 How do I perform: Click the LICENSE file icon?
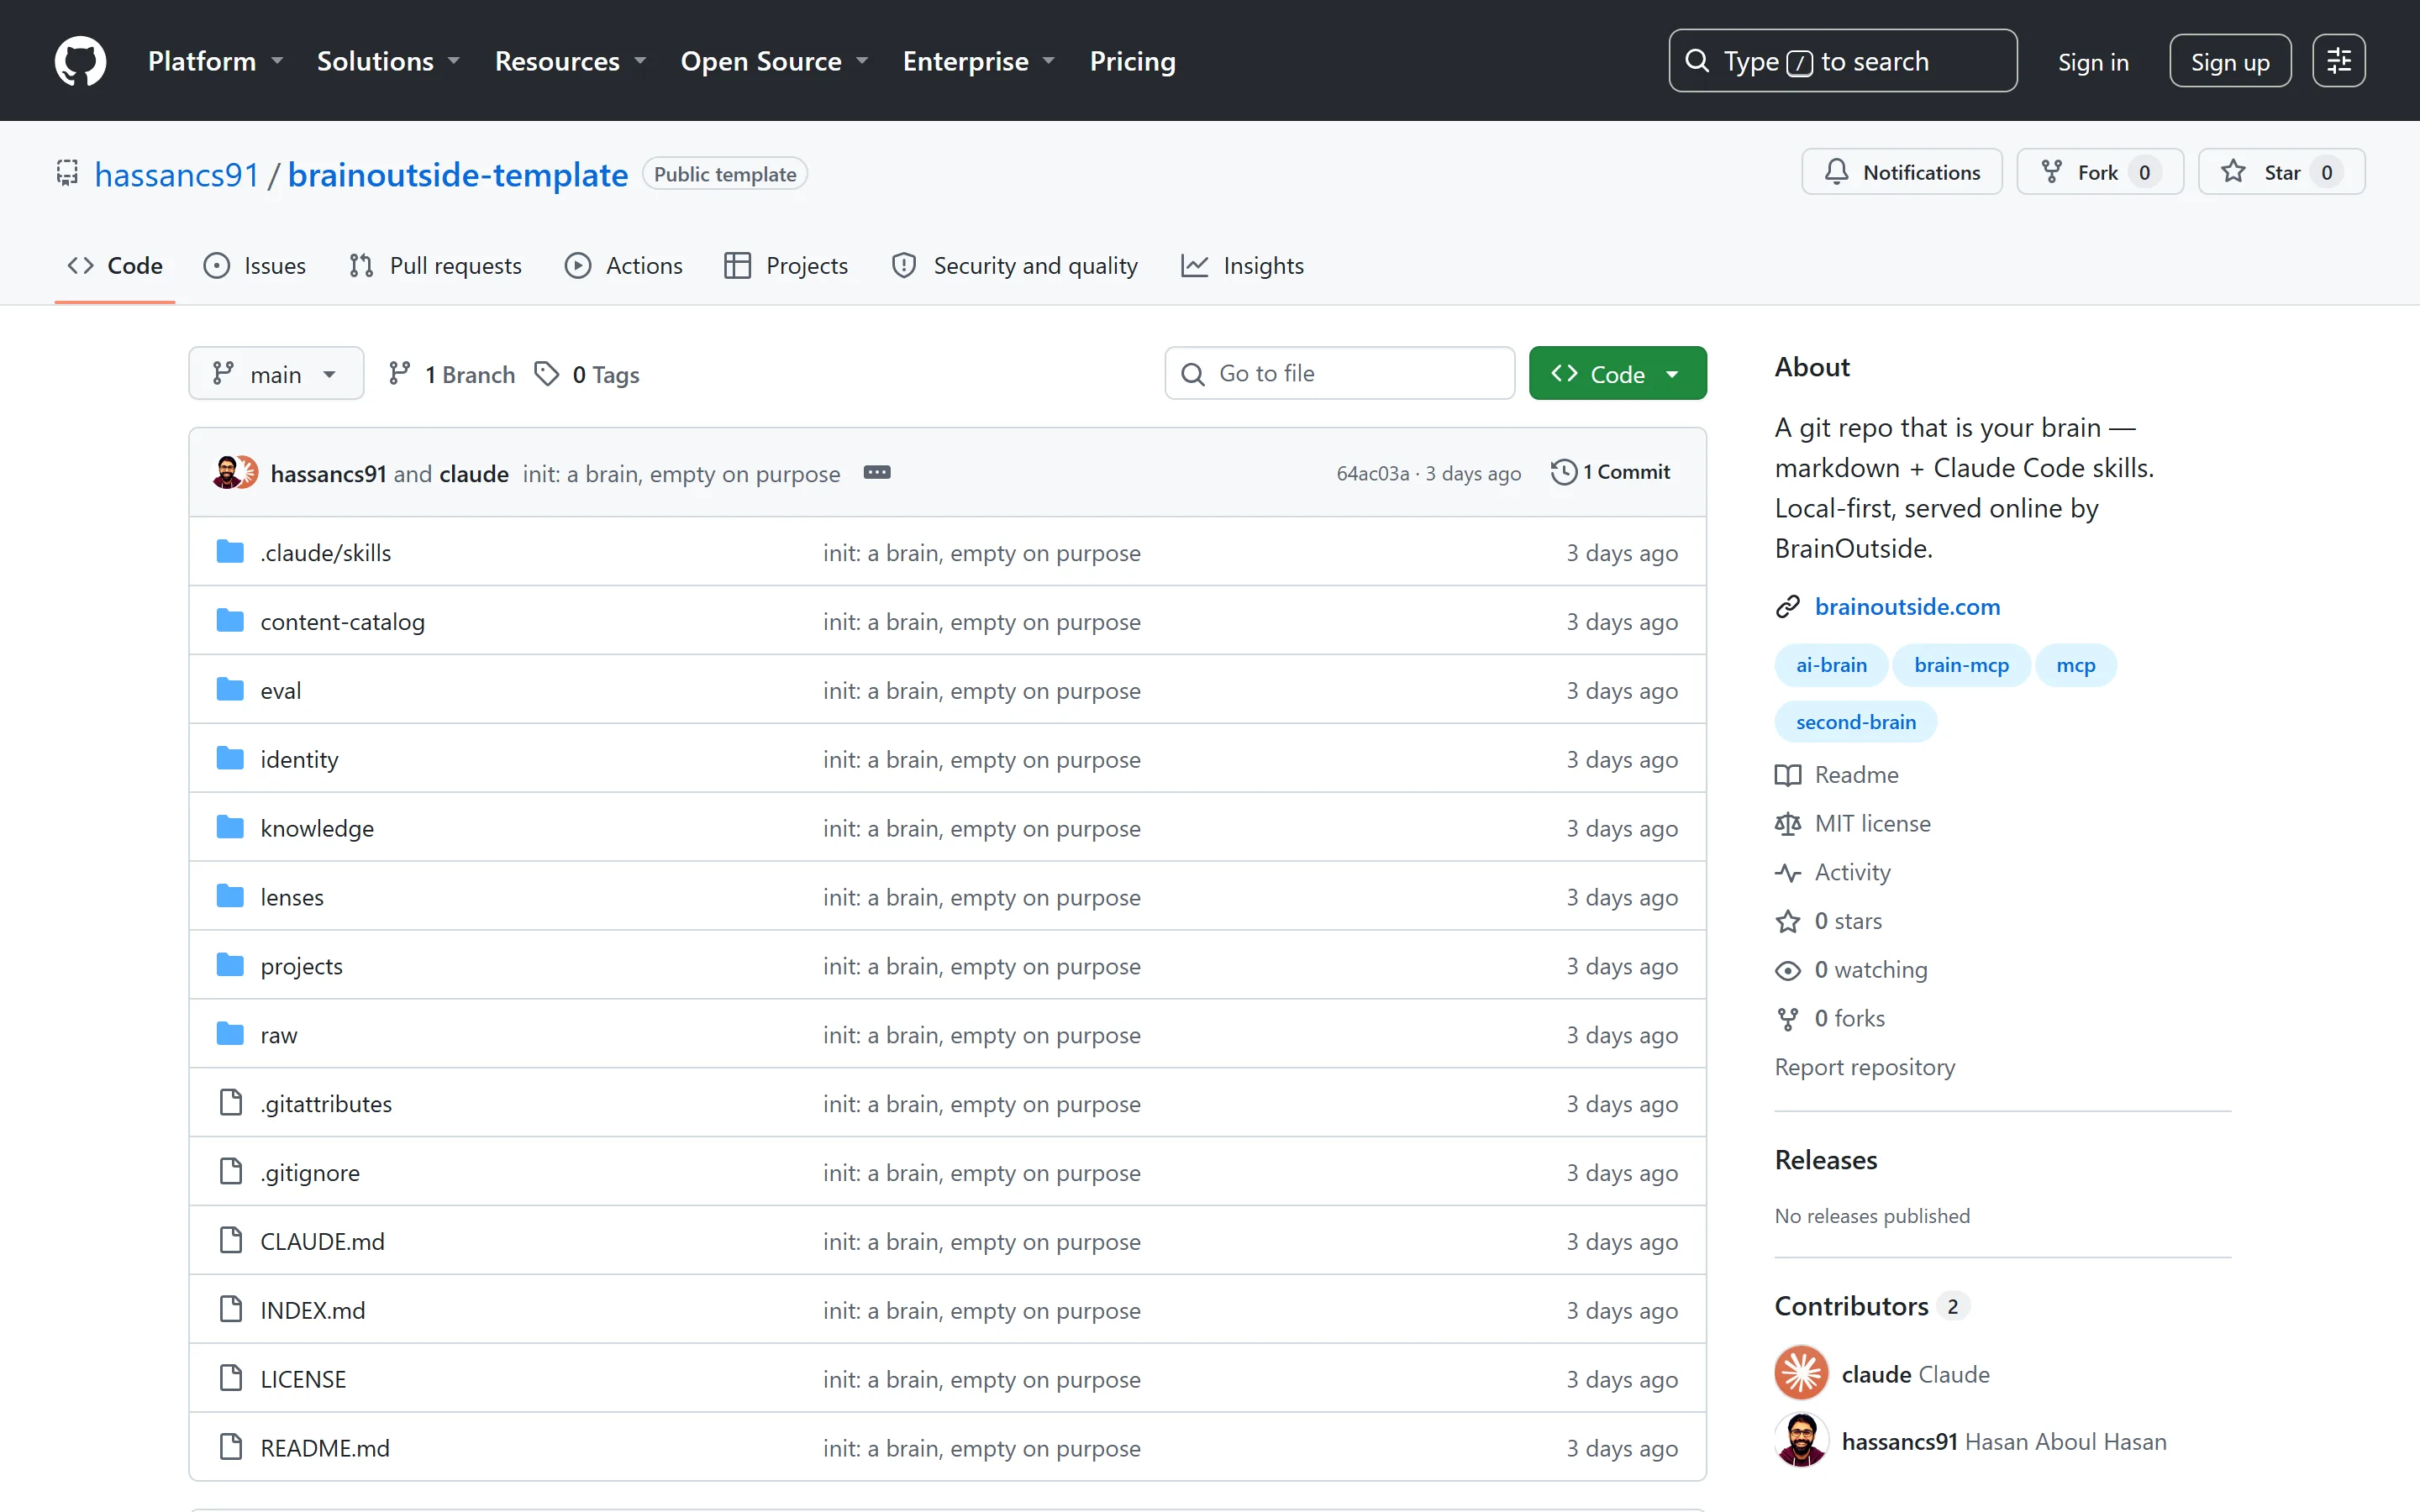pyautogui.click(x=230, y=1379)
